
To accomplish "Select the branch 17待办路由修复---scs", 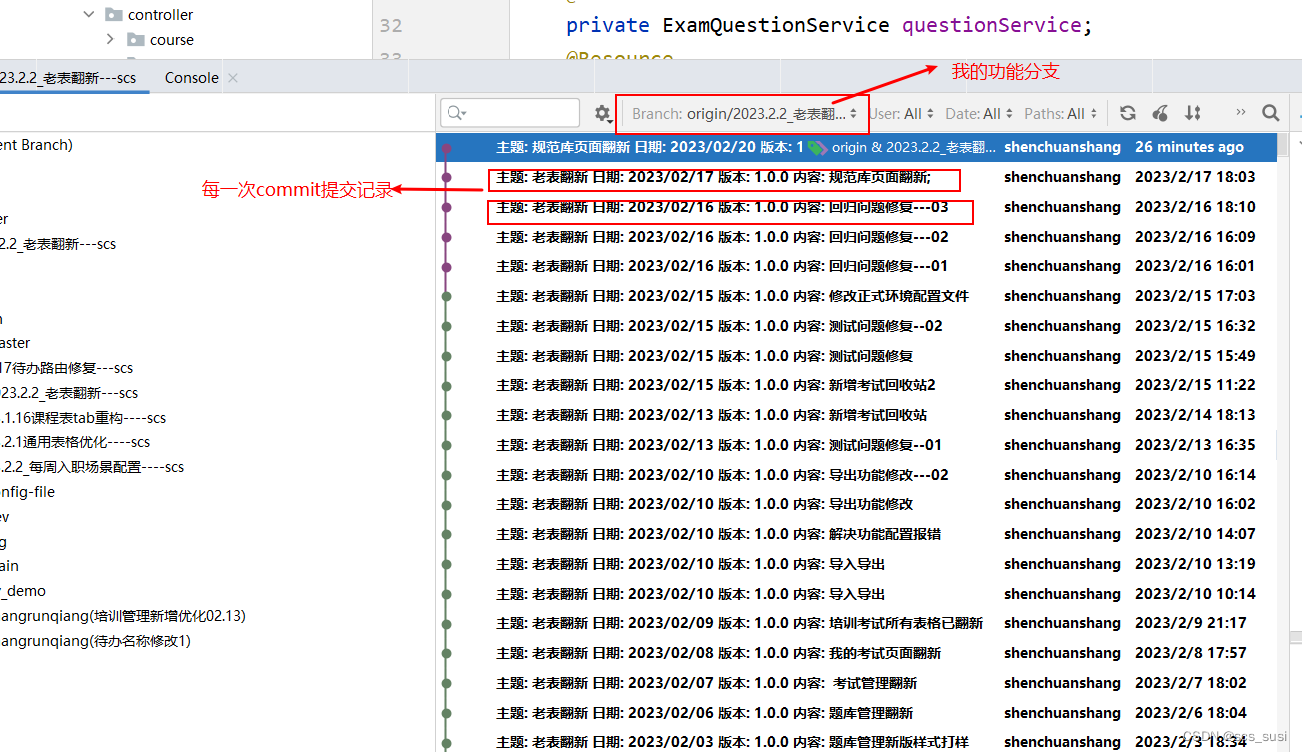I will pyautogui.click(x=67, y=368).
